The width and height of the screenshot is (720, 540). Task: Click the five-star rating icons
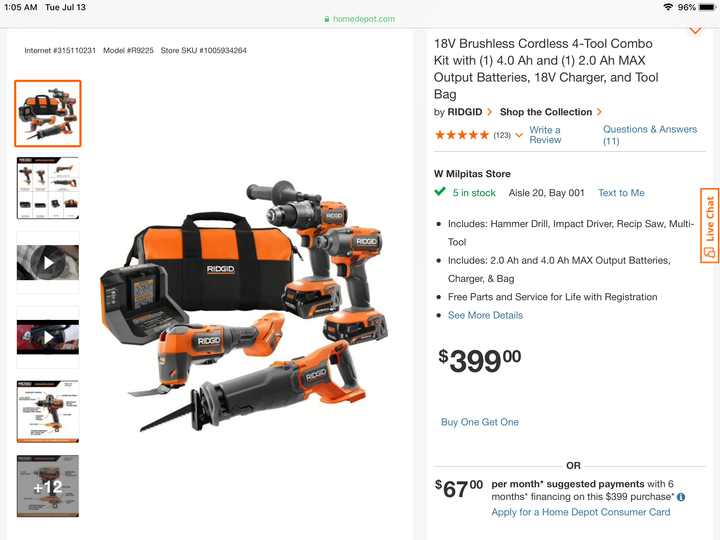coord(462,135)
